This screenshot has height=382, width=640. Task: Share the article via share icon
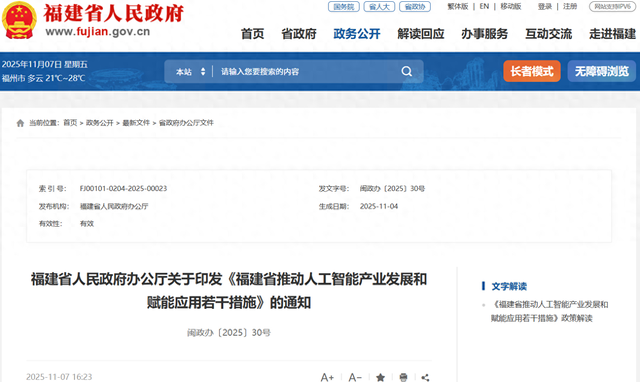[x=425, y=378]
